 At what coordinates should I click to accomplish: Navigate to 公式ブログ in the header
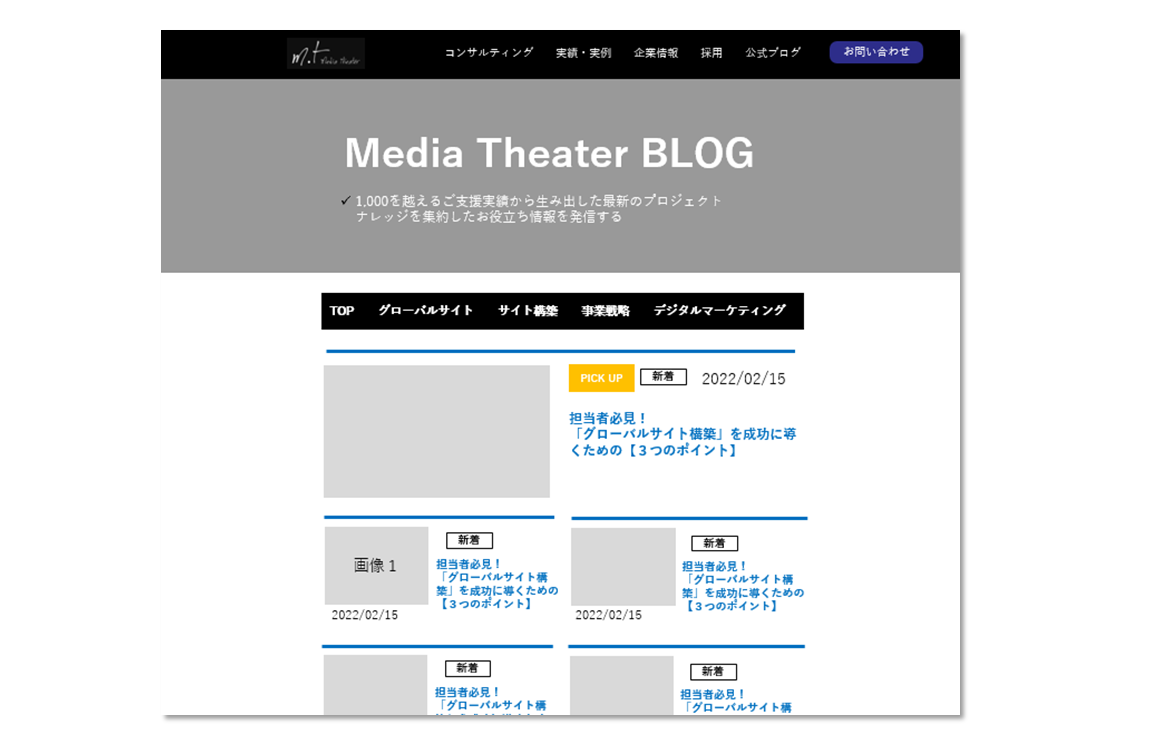pos(773,53)
